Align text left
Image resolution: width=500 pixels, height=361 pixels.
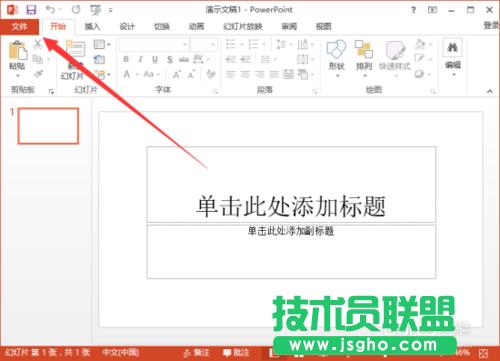[231, 74]
